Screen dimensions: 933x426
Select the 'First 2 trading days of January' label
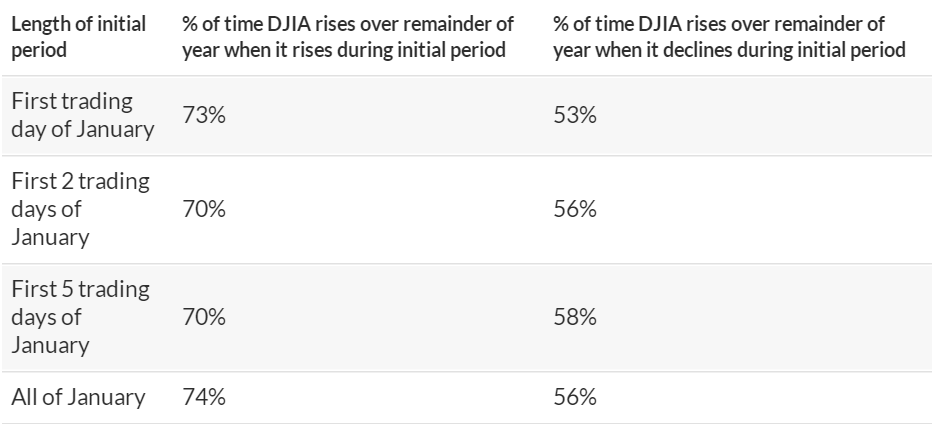coord(80,209)
